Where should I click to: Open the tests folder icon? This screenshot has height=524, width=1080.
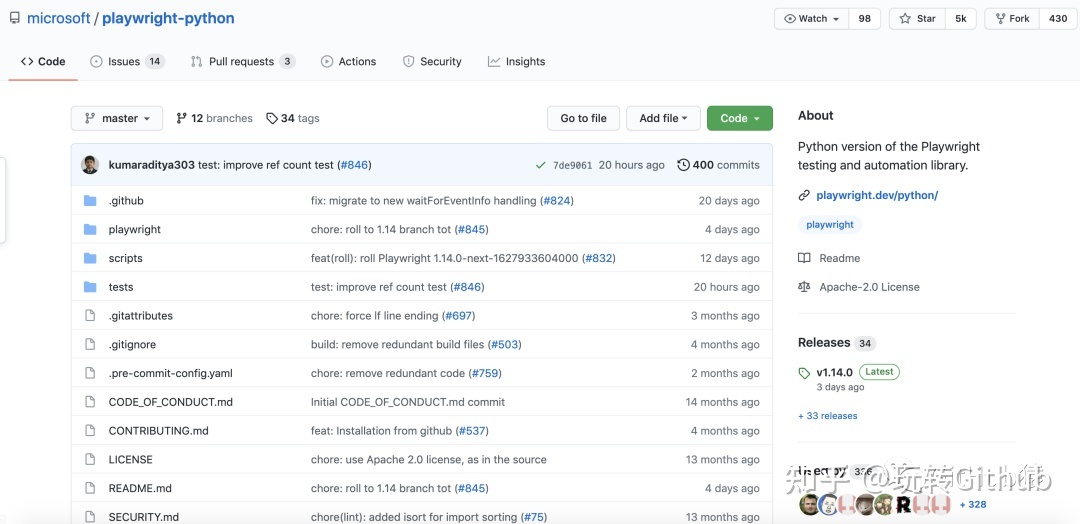coord(90,287)
